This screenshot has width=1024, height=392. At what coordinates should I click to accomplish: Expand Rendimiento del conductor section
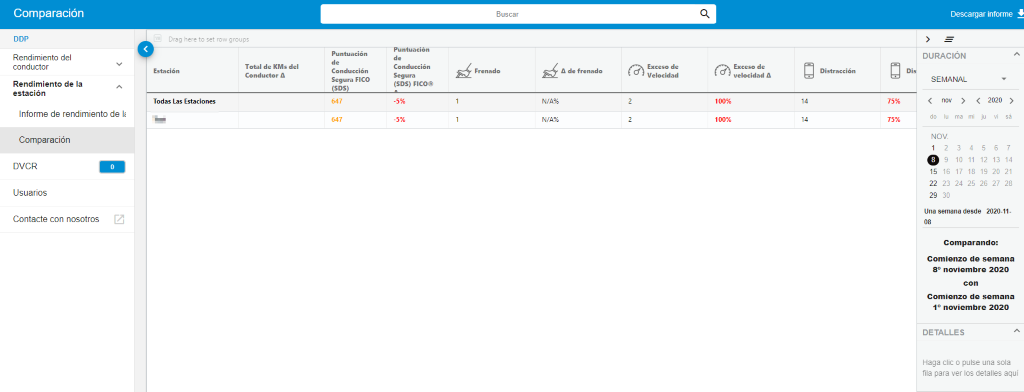pyautogui.click(x=67, y=62)
